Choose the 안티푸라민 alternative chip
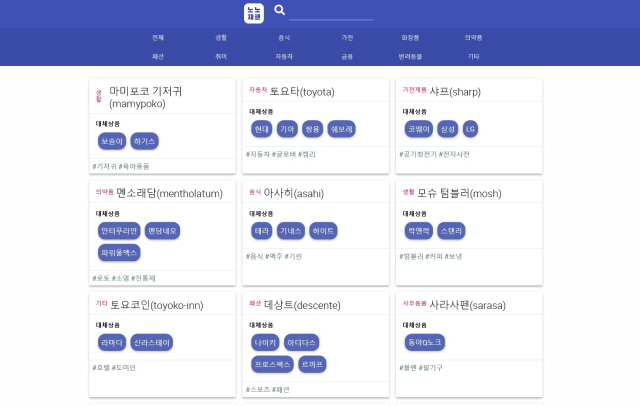This screenshot has width=640, height=406. 119,231
